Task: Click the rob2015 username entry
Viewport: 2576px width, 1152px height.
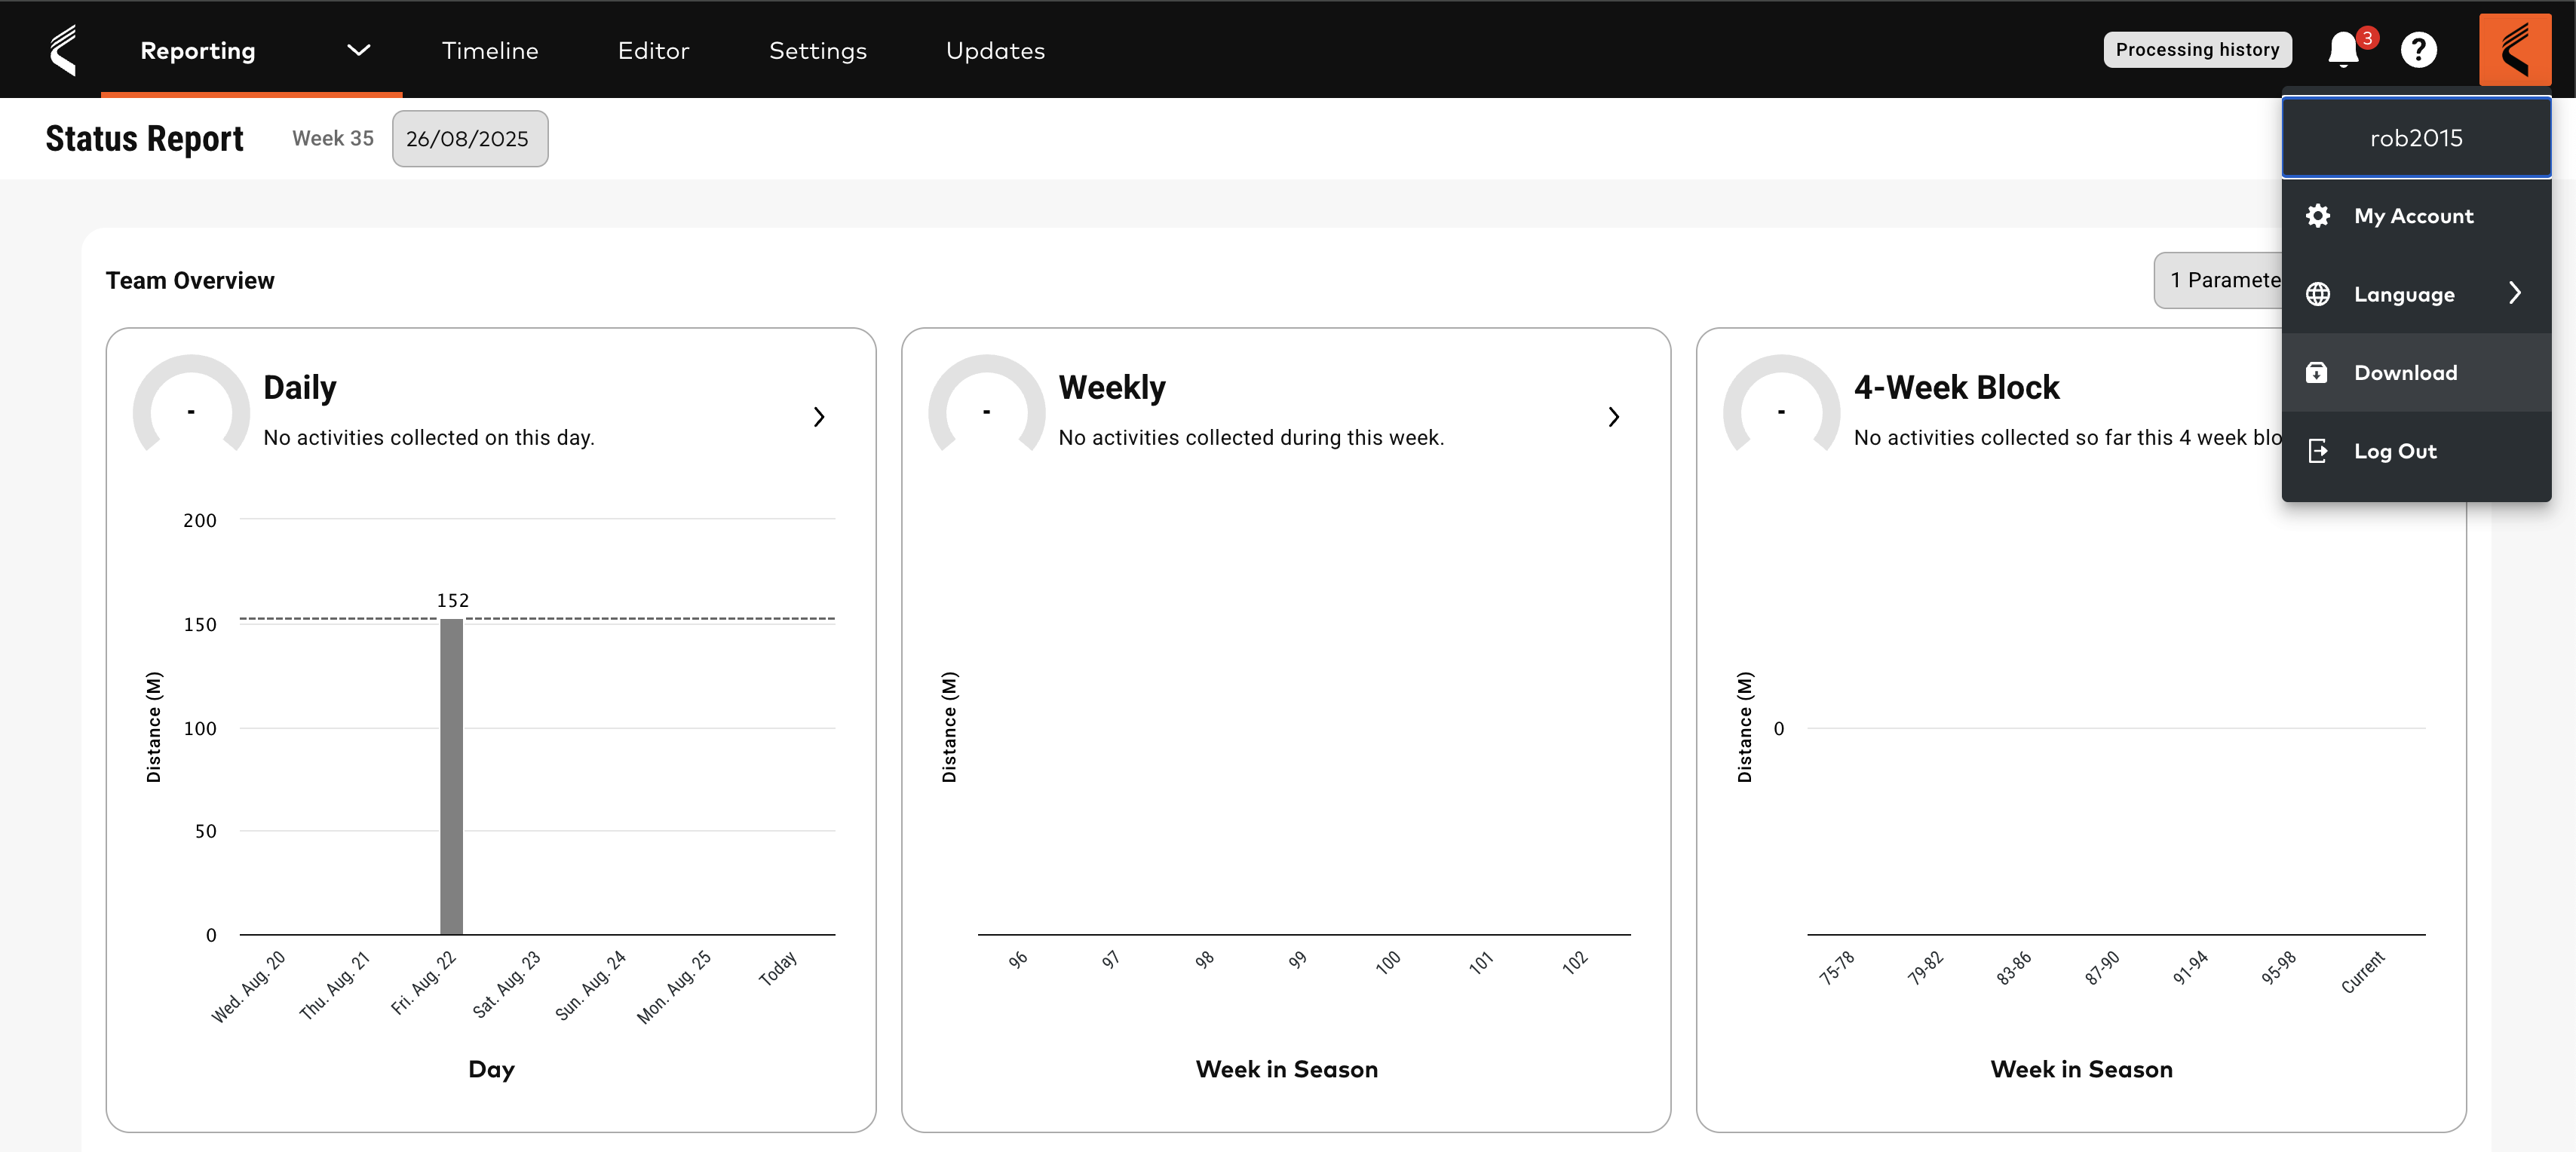Action: 2417,137
